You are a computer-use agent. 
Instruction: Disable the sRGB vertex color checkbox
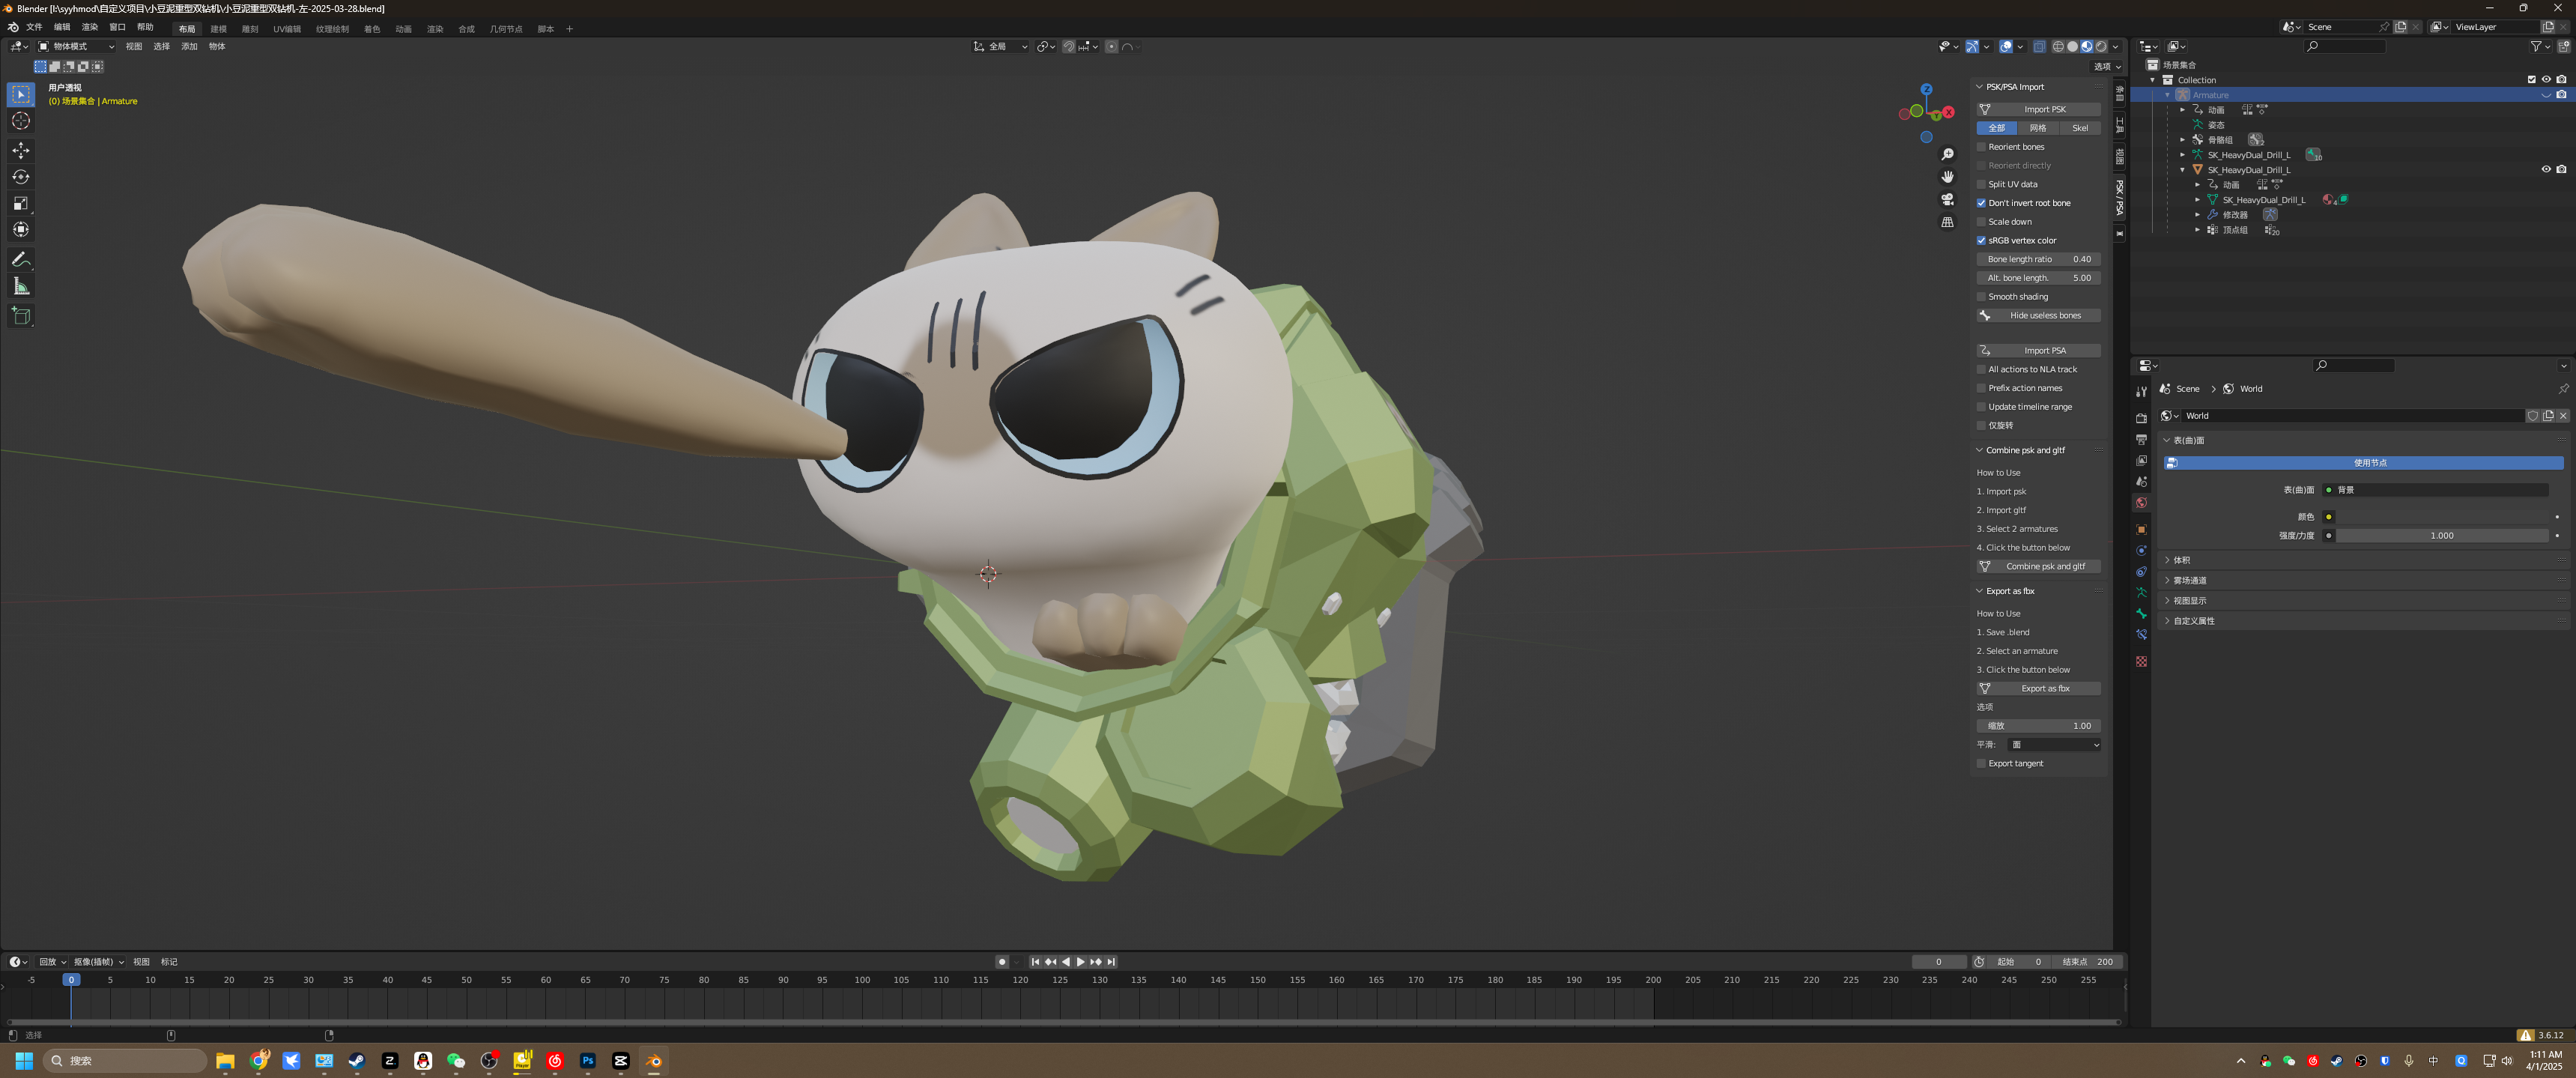pyautogui.click(x=1981, y=240)
